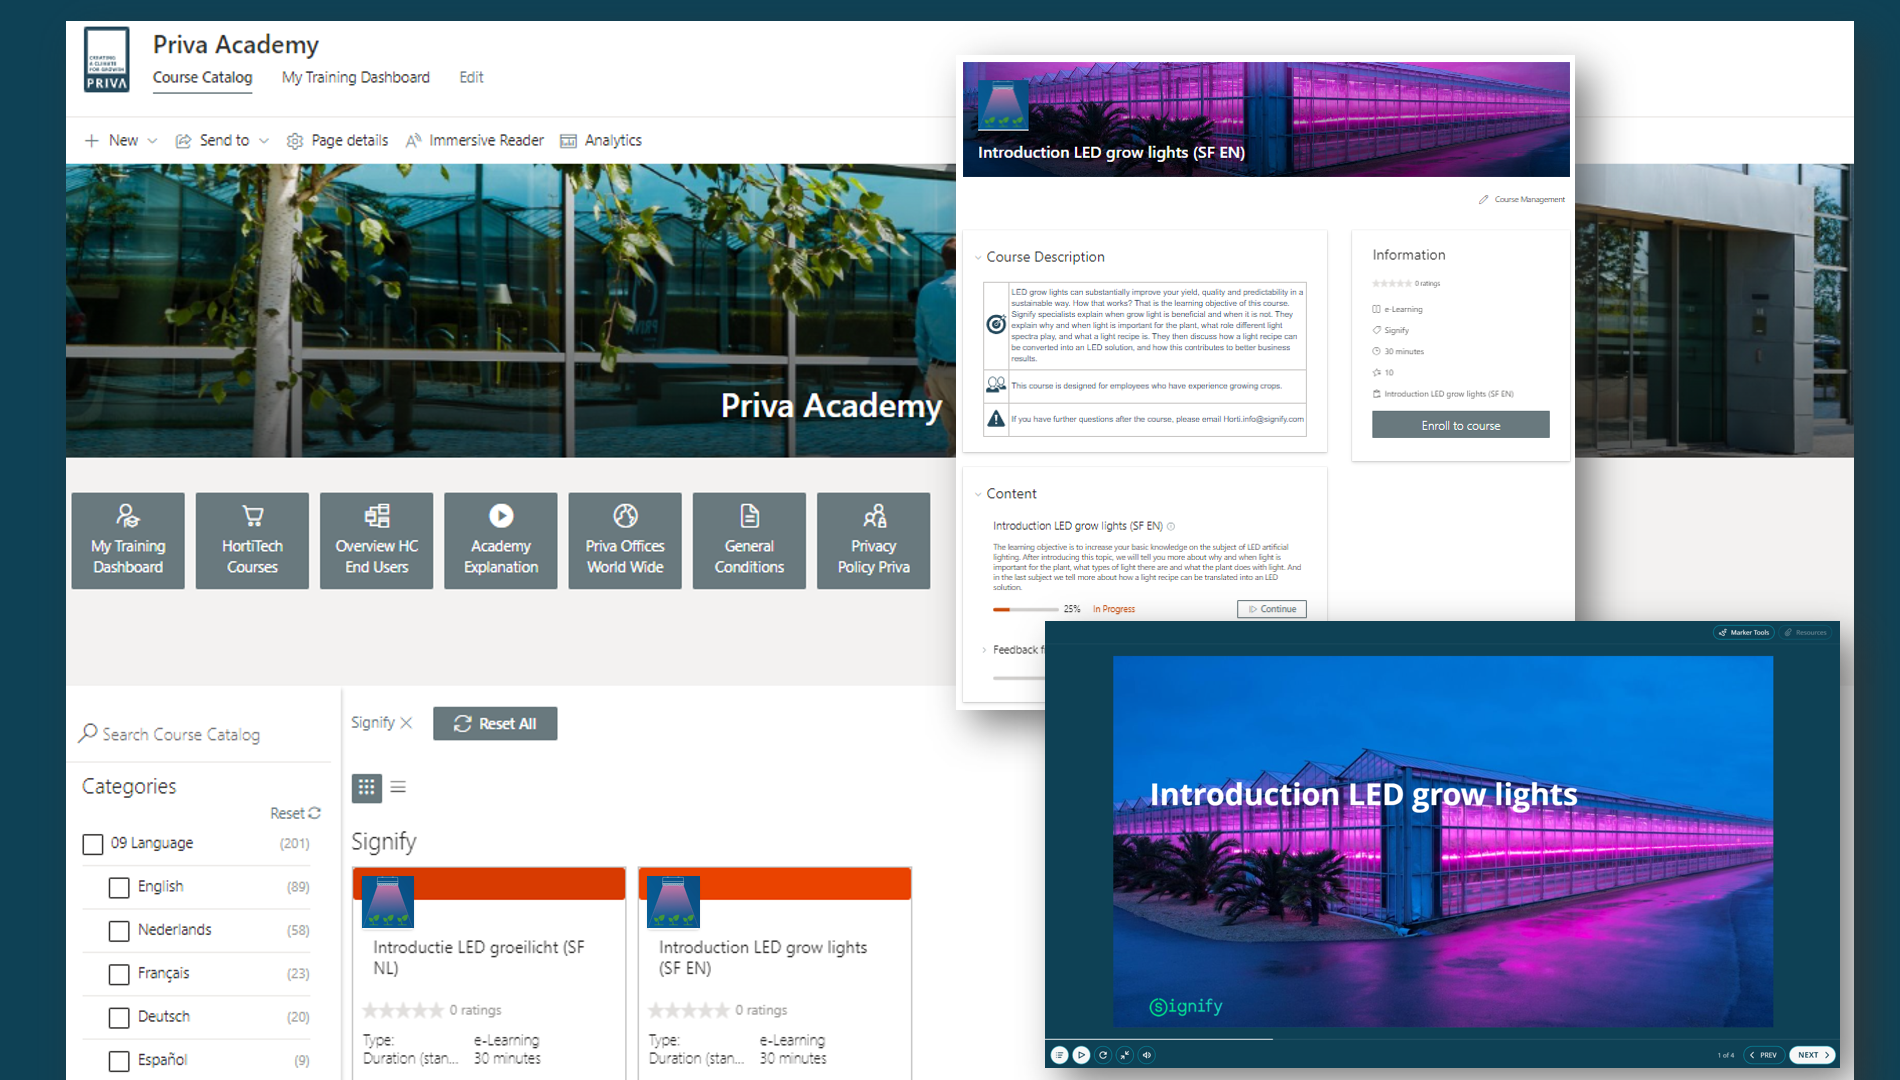The image size is (1900, 1080).
Task: Go to NEXT slide in player
Action: click(1813, 1055)
